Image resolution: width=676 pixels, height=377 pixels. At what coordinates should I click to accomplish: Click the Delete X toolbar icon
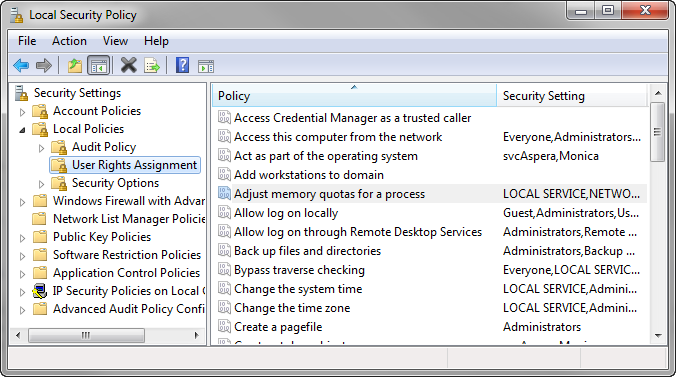pos(128,66)
